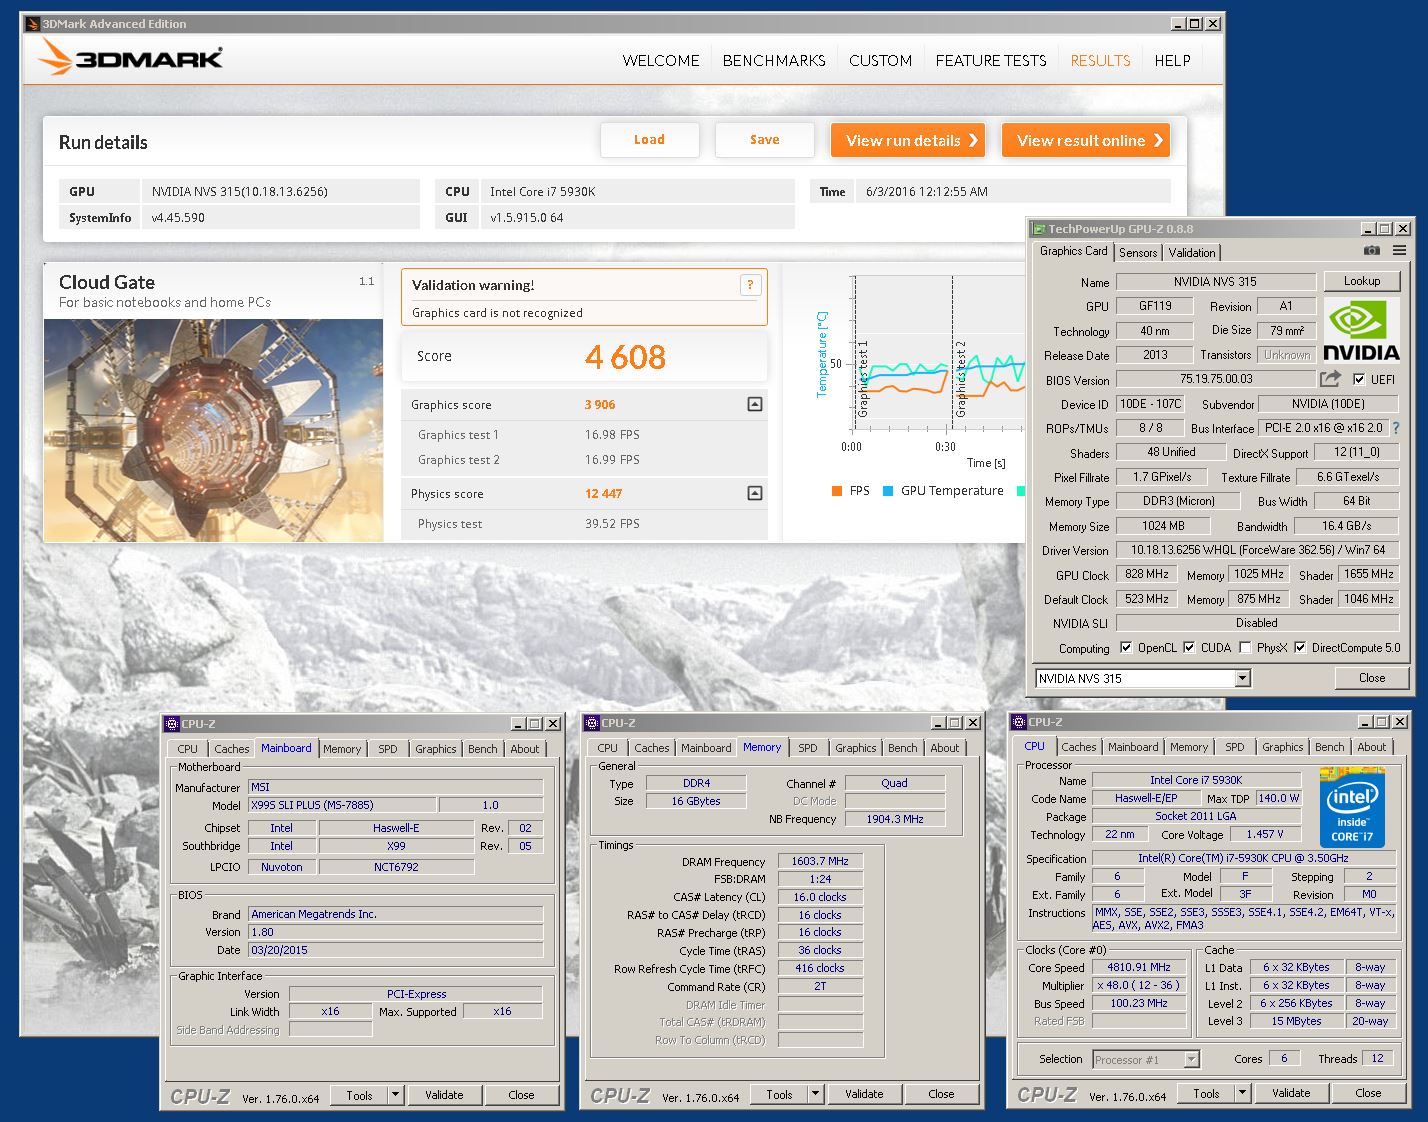Go to BENCHMARKS in 3DMark
Viewport: 1428px width, 1122px height.
(774, 61)
